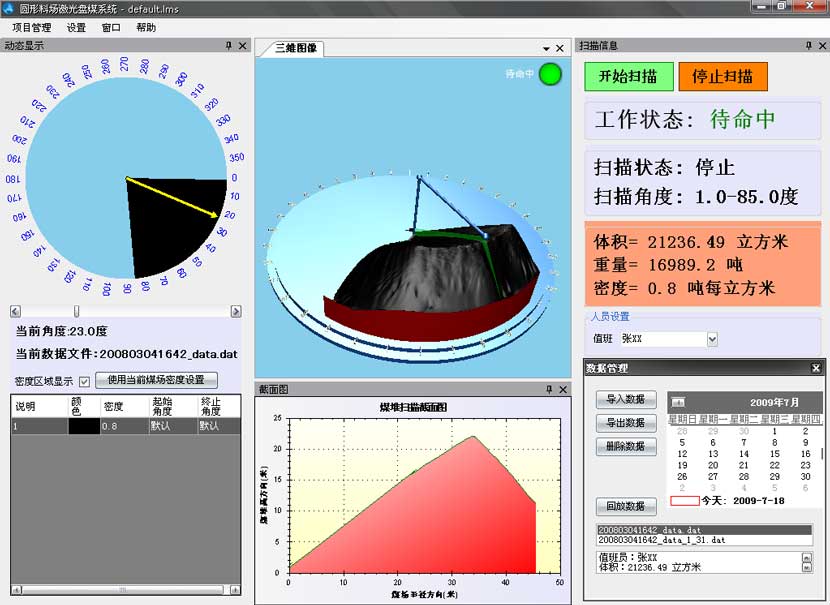The height and width of the screenshot is (605, 830).
Task: Open the 项目管理 menu
Action: tap(31, 28)
